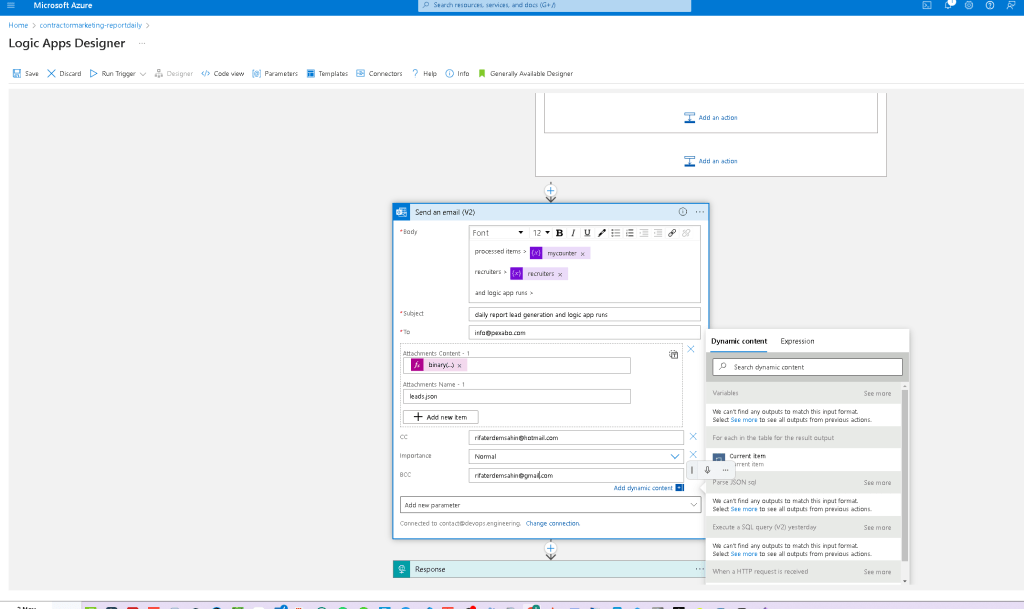This screenshot has width=1024, height=609.
Task: Click Add dynamic content link
Action: click(x=643, y=488)
